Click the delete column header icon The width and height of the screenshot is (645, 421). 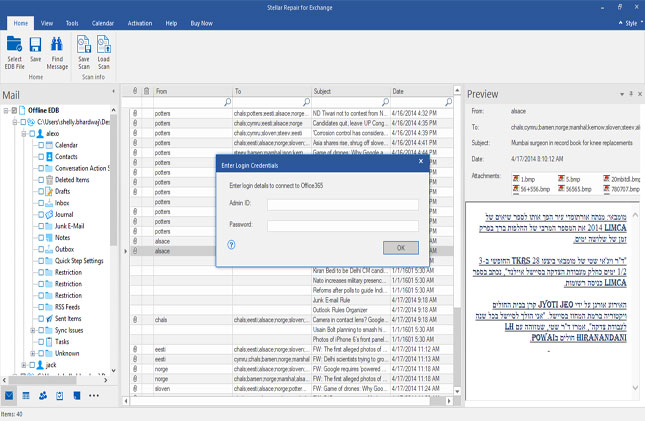[146, 91]
